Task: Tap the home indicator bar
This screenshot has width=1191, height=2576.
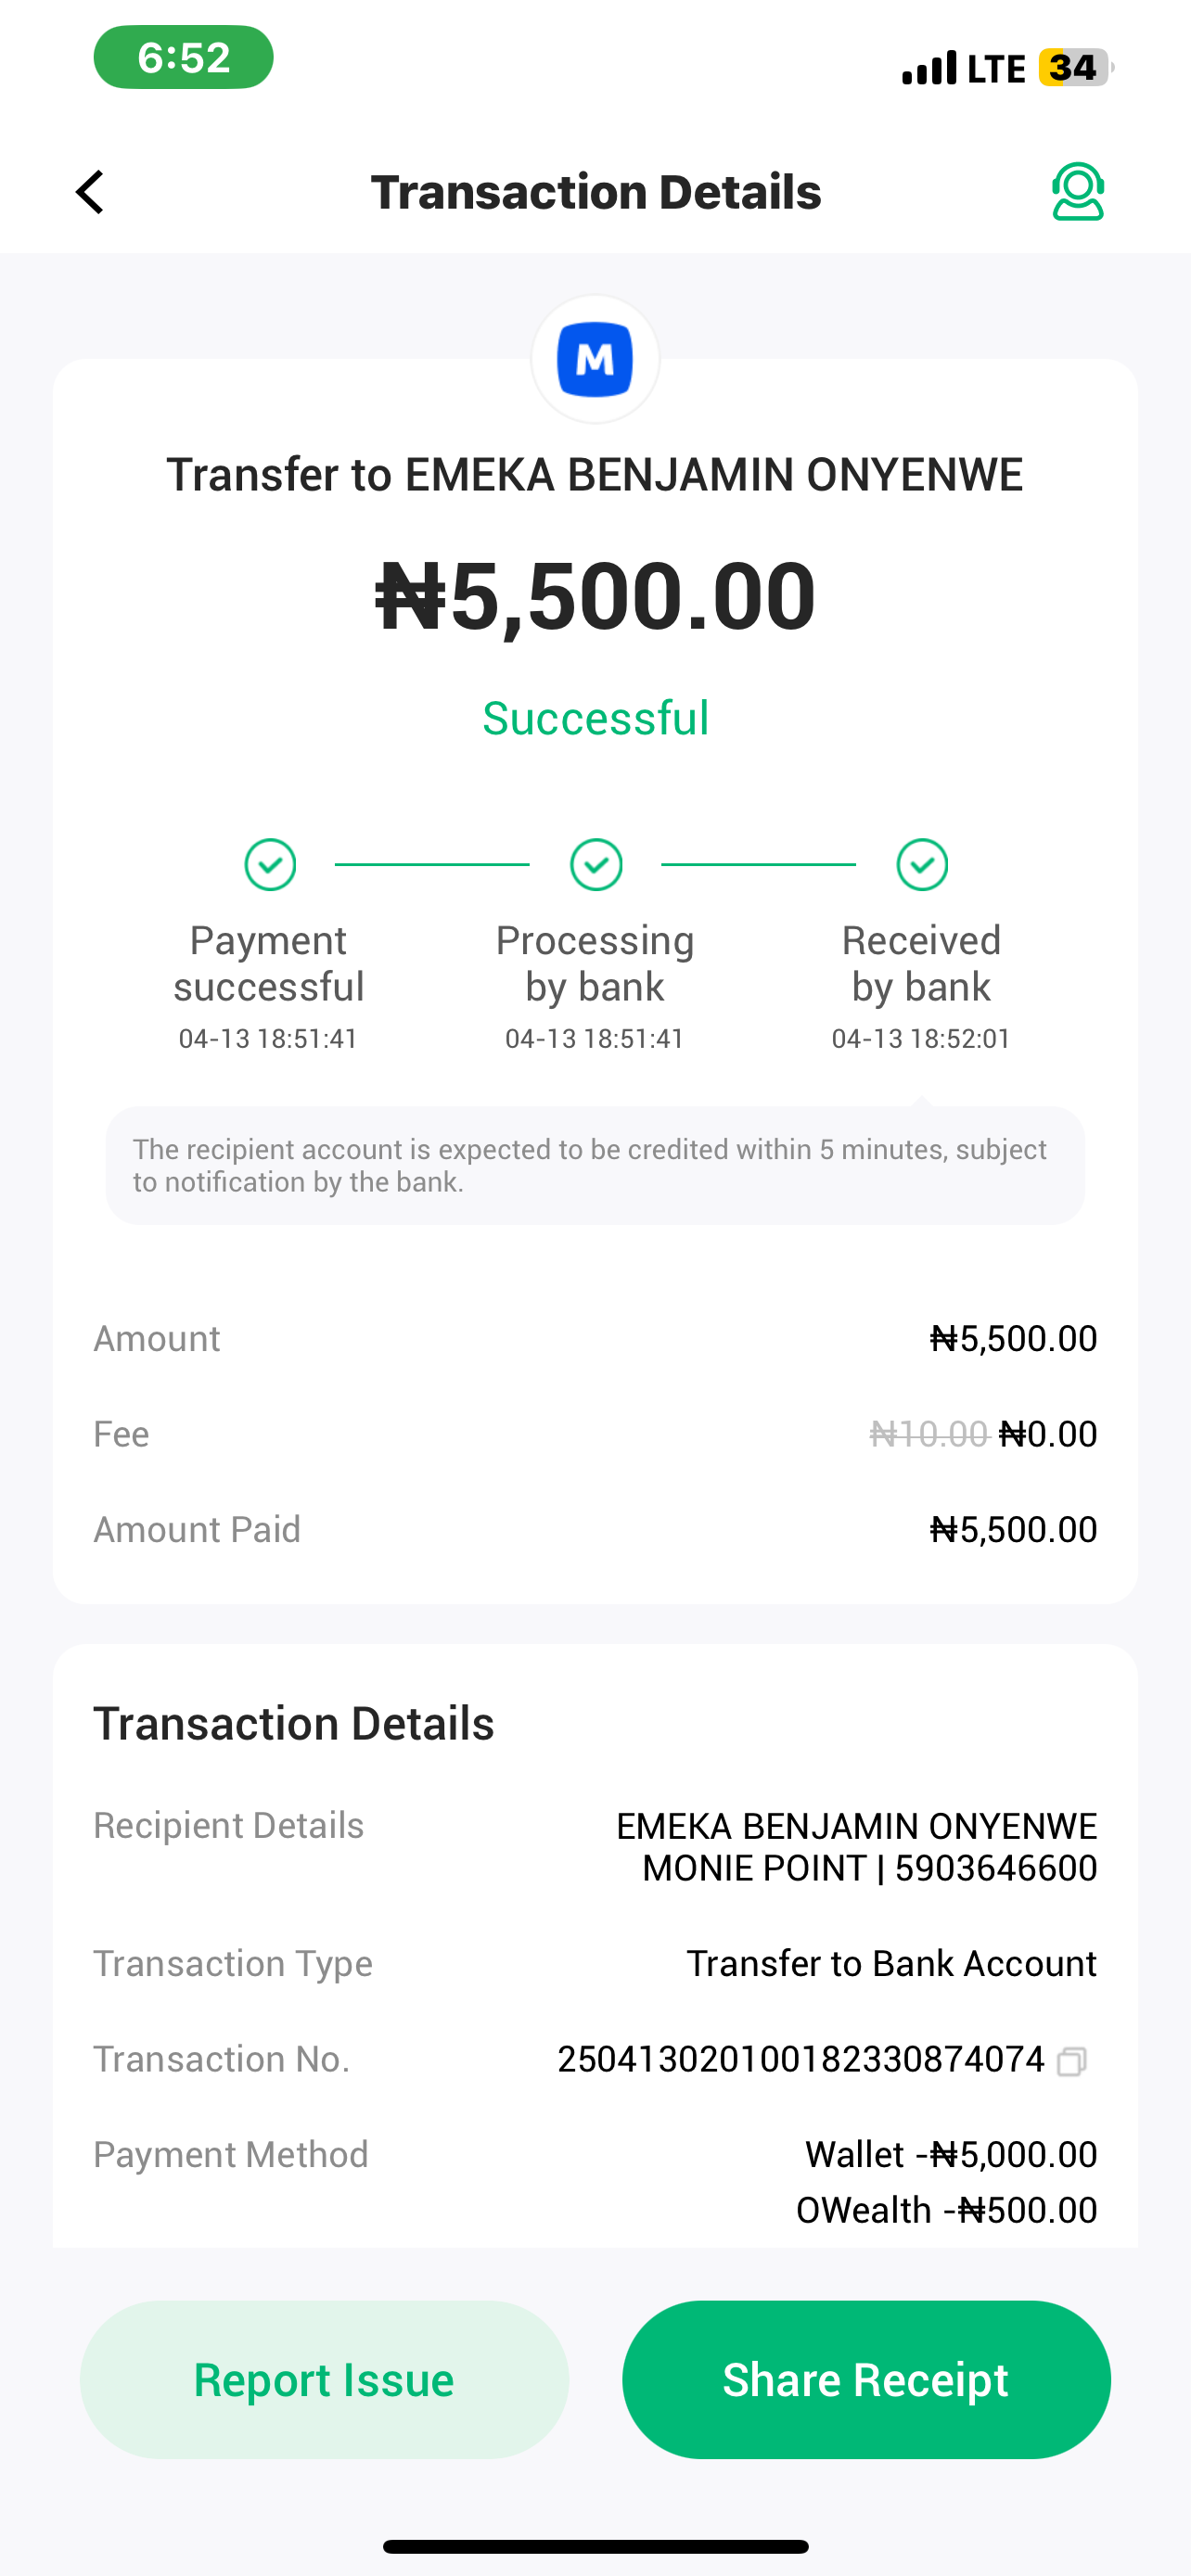Action: click(595, 2546)
